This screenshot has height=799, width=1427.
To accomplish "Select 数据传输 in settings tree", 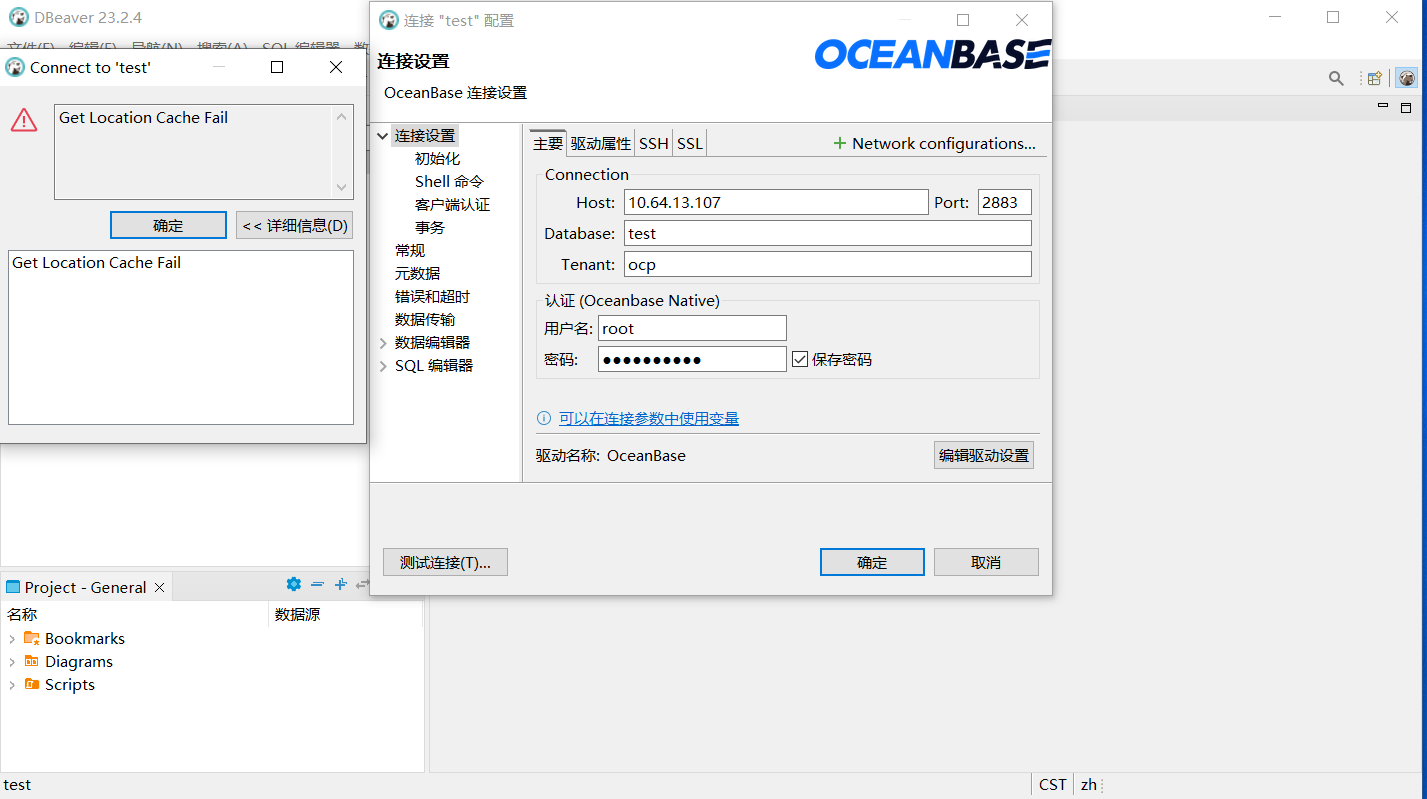I will pos(425,319).
